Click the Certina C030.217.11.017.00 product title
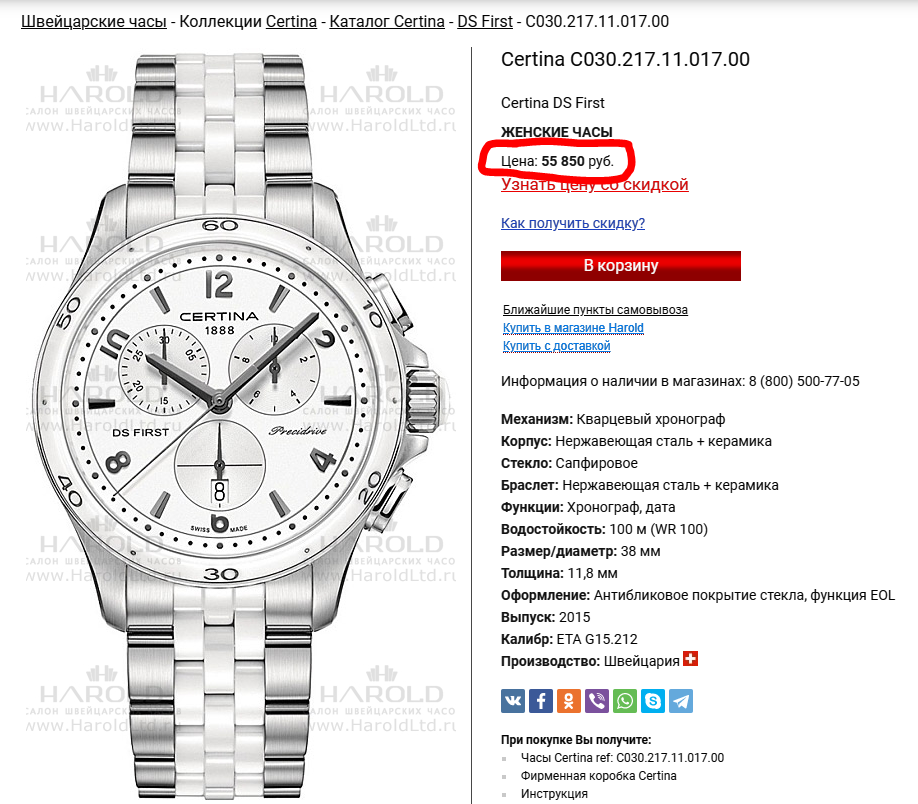Image resolution: width=918 pixels, height=804 pixels. [x=624, y=60]
